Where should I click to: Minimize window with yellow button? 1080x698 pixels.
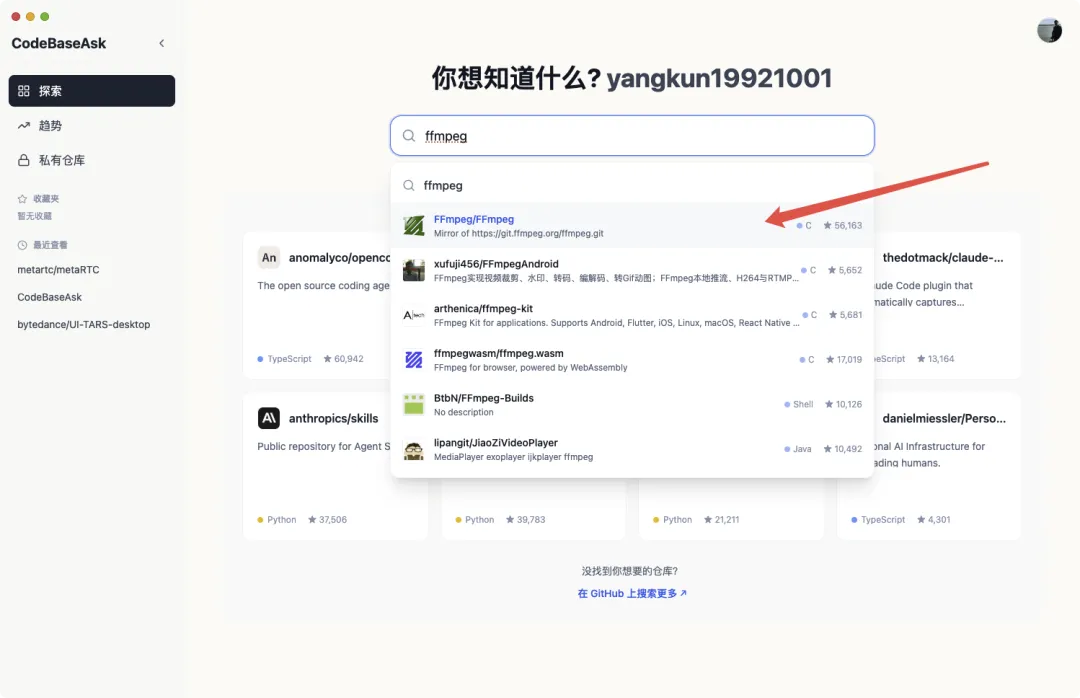(x=30, y=17)
